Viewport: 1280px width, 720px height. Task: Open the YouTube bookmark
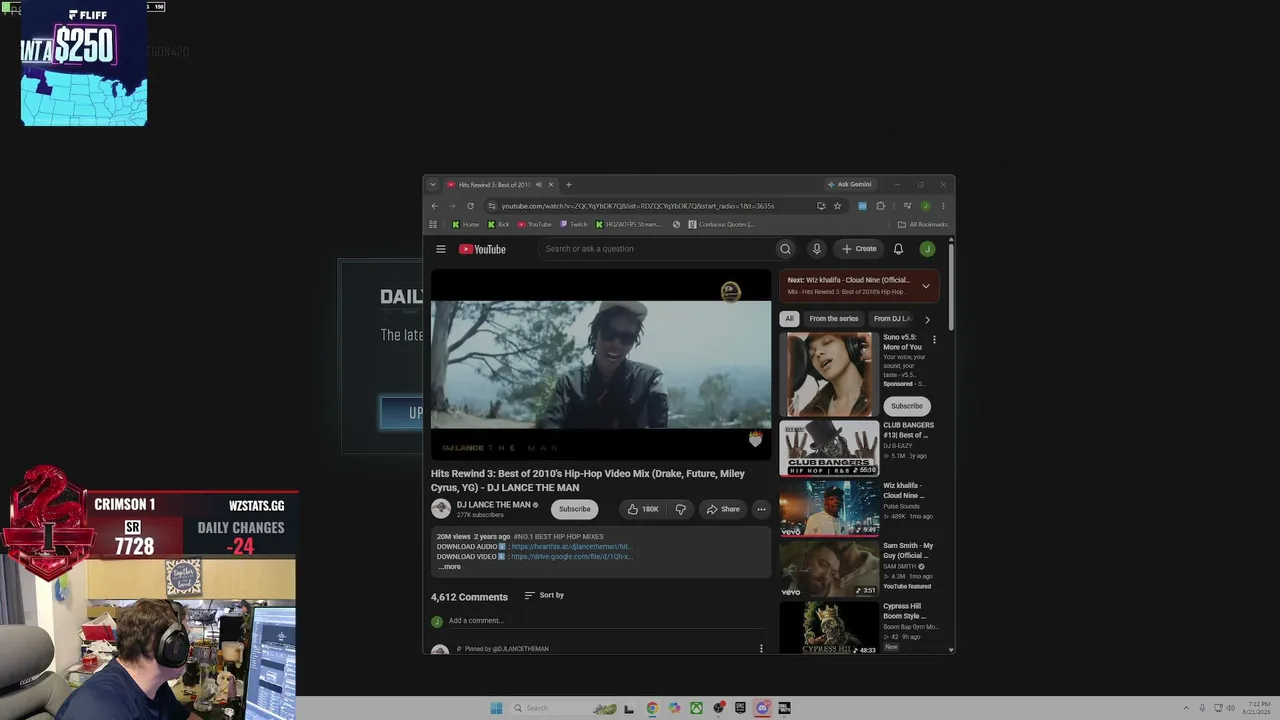coord(535,224)
